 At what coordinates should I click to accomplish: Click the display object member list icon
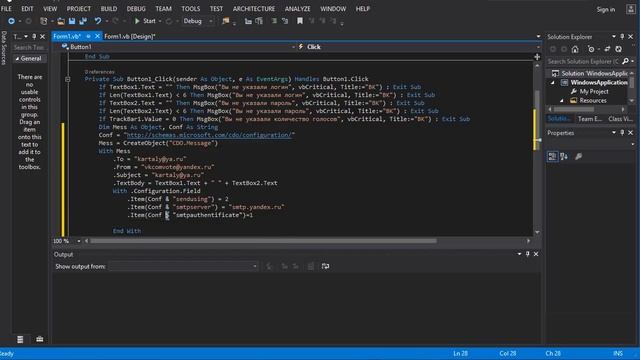pyautogui.click(x=248, y=21)
